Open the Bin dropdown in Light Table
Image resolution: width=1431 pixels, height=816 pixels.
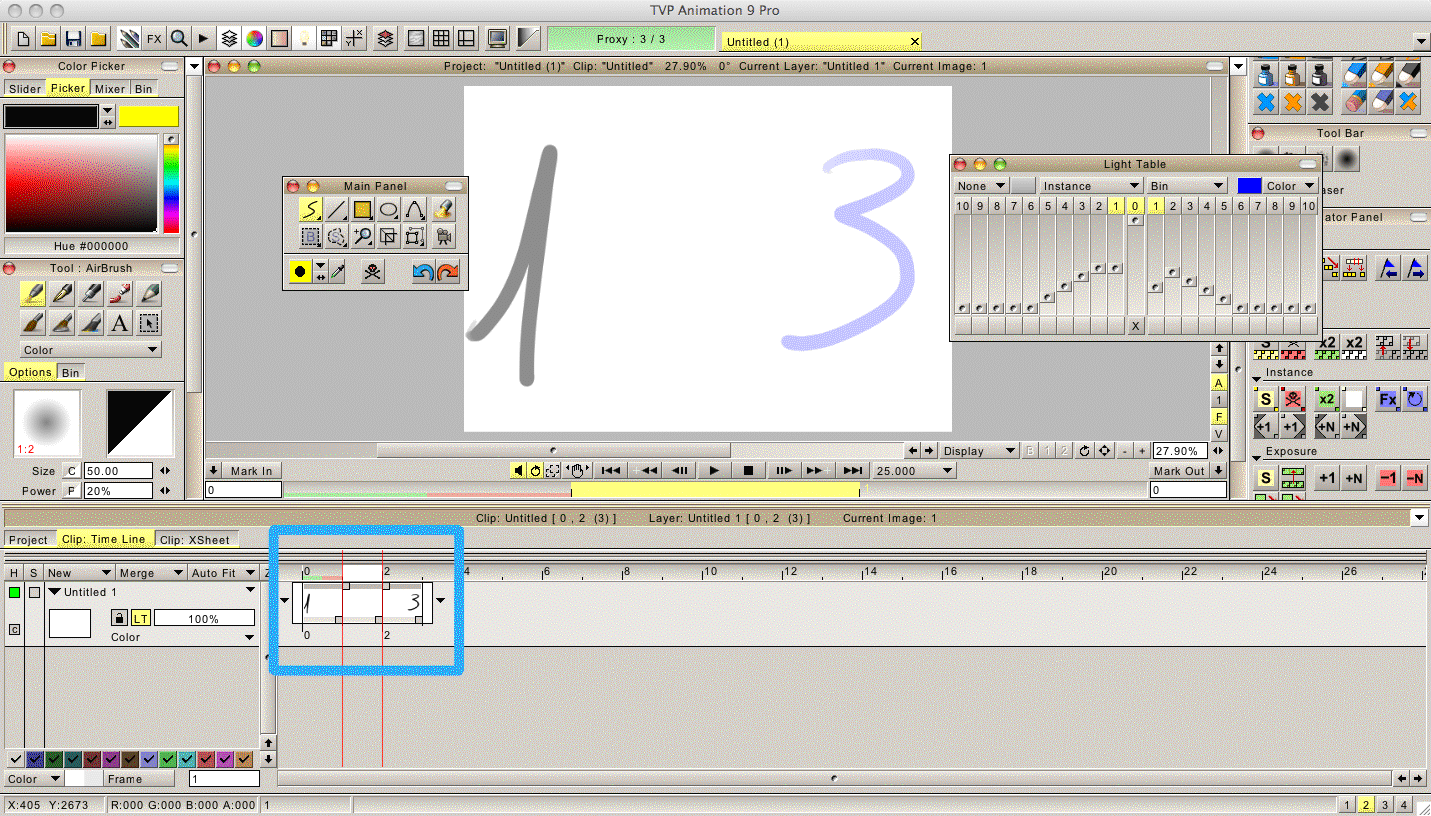pos(1187,186)
